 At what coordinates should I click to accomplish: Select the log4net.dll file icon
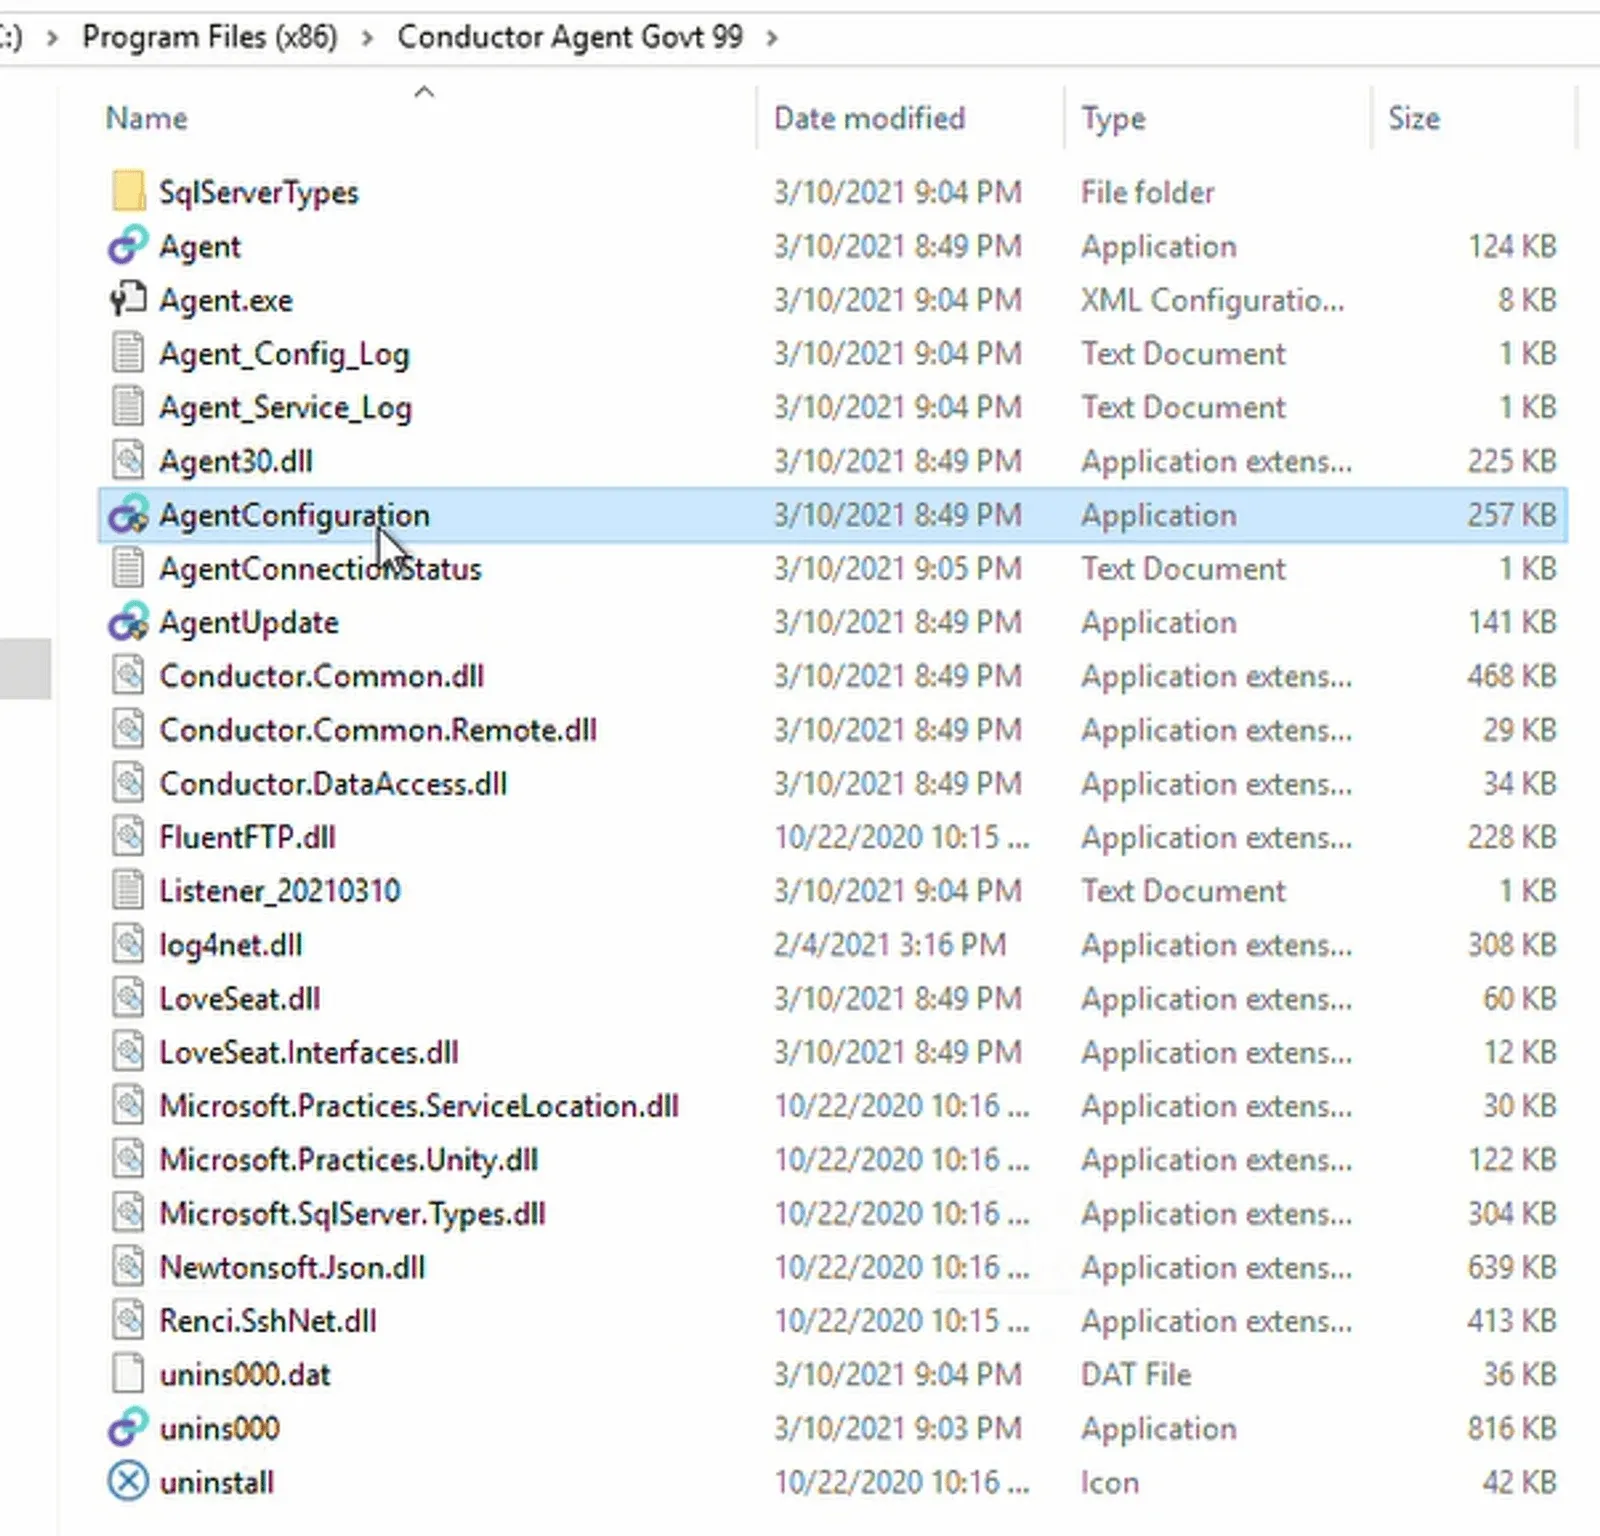[x=128, y=944]
